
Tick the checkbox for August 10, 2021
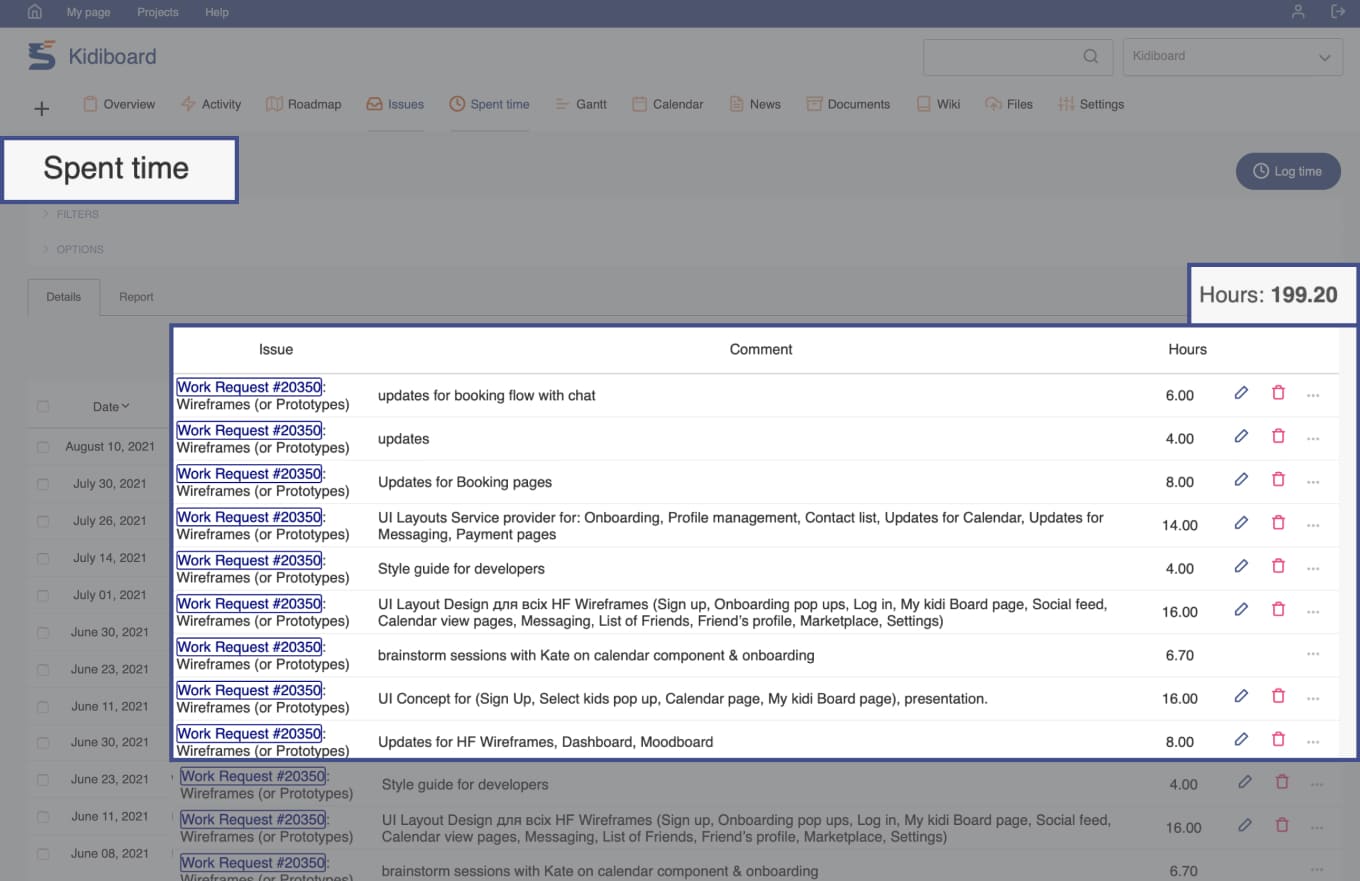pos(43,447)
